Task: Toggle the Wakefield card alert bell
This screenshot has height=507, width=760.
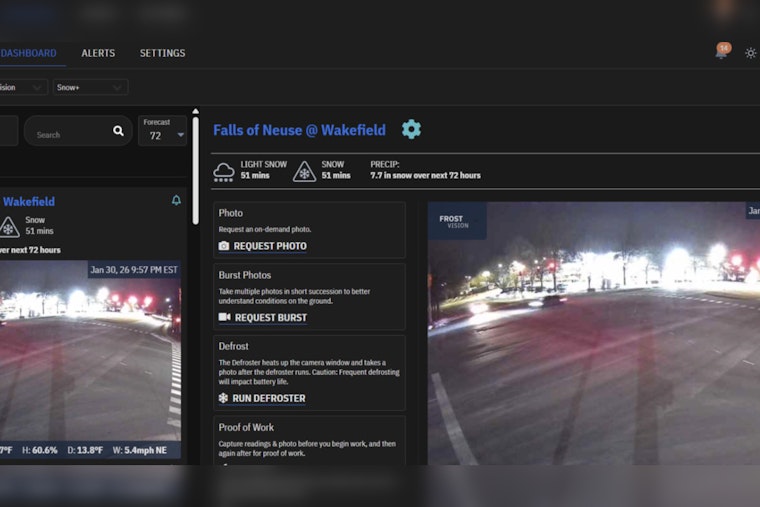Action: [176, 200]
